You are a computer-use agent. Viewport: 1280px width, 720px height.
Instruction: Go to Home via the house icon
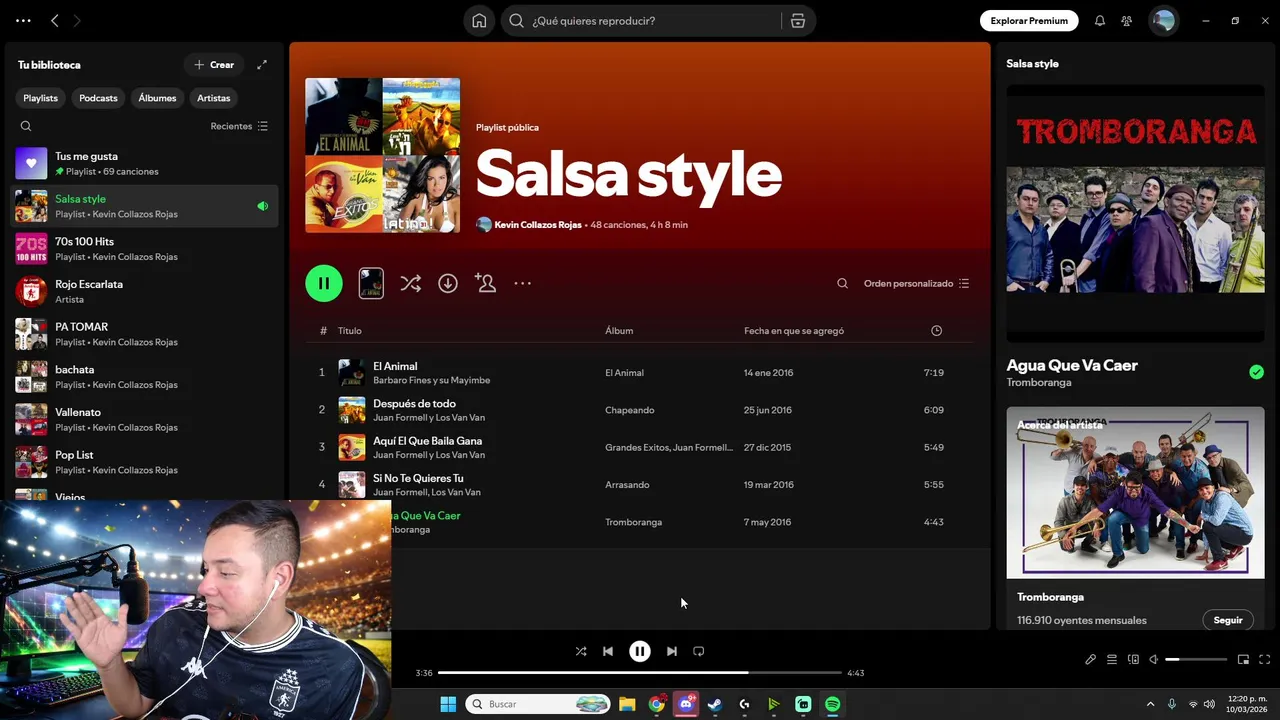click(x=479, y=20)
